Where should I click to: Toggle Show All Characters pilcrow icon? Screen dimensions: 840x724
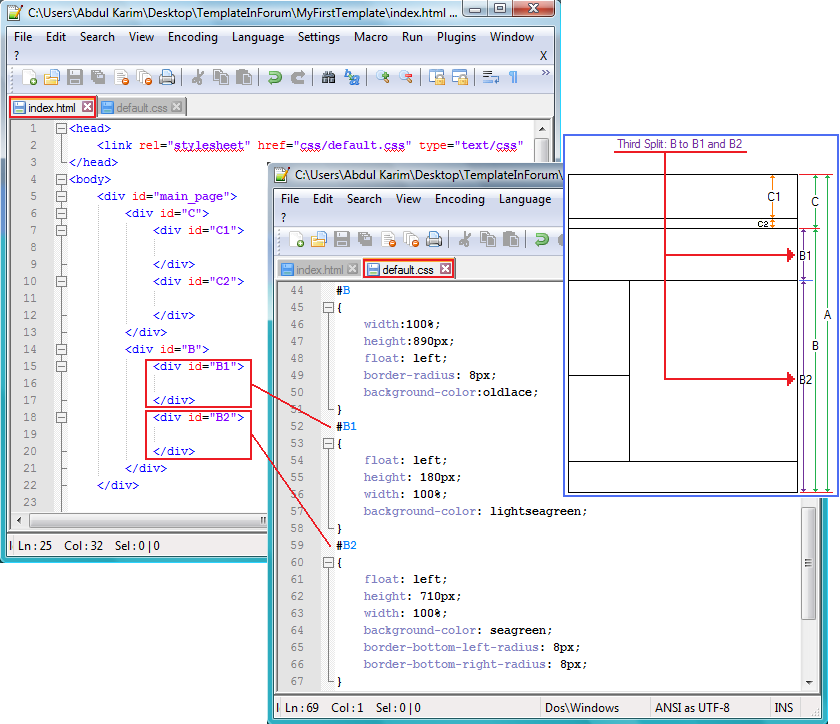click(513, 77)
